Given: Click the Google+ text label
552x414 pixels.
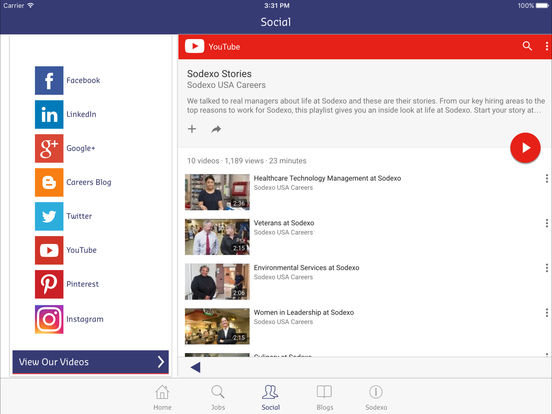Looking at the screenshot, I should [x=81, y=148].
